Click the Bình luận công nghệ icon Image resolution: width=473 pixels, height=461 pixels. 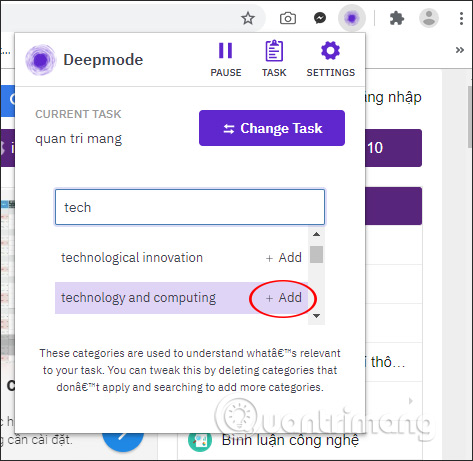[200, 440]
